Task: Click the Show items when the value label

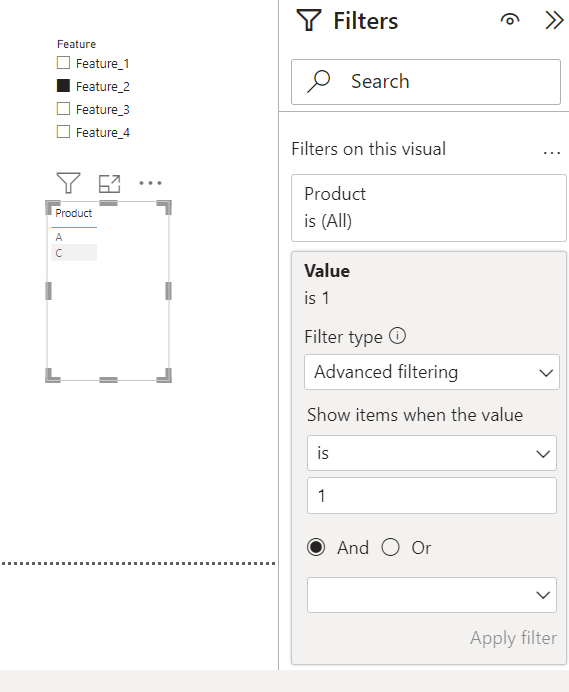Action: point(415,415)
